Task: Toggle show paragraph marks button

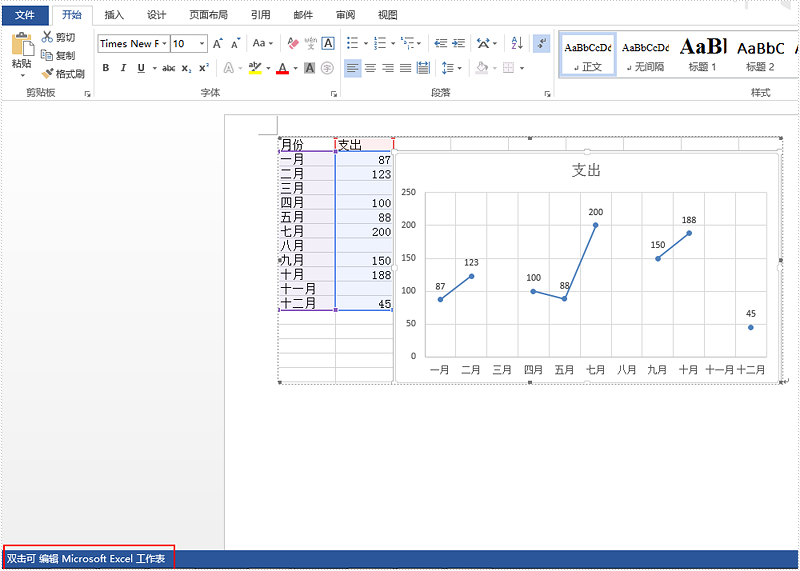Action: tap(541, 43)
